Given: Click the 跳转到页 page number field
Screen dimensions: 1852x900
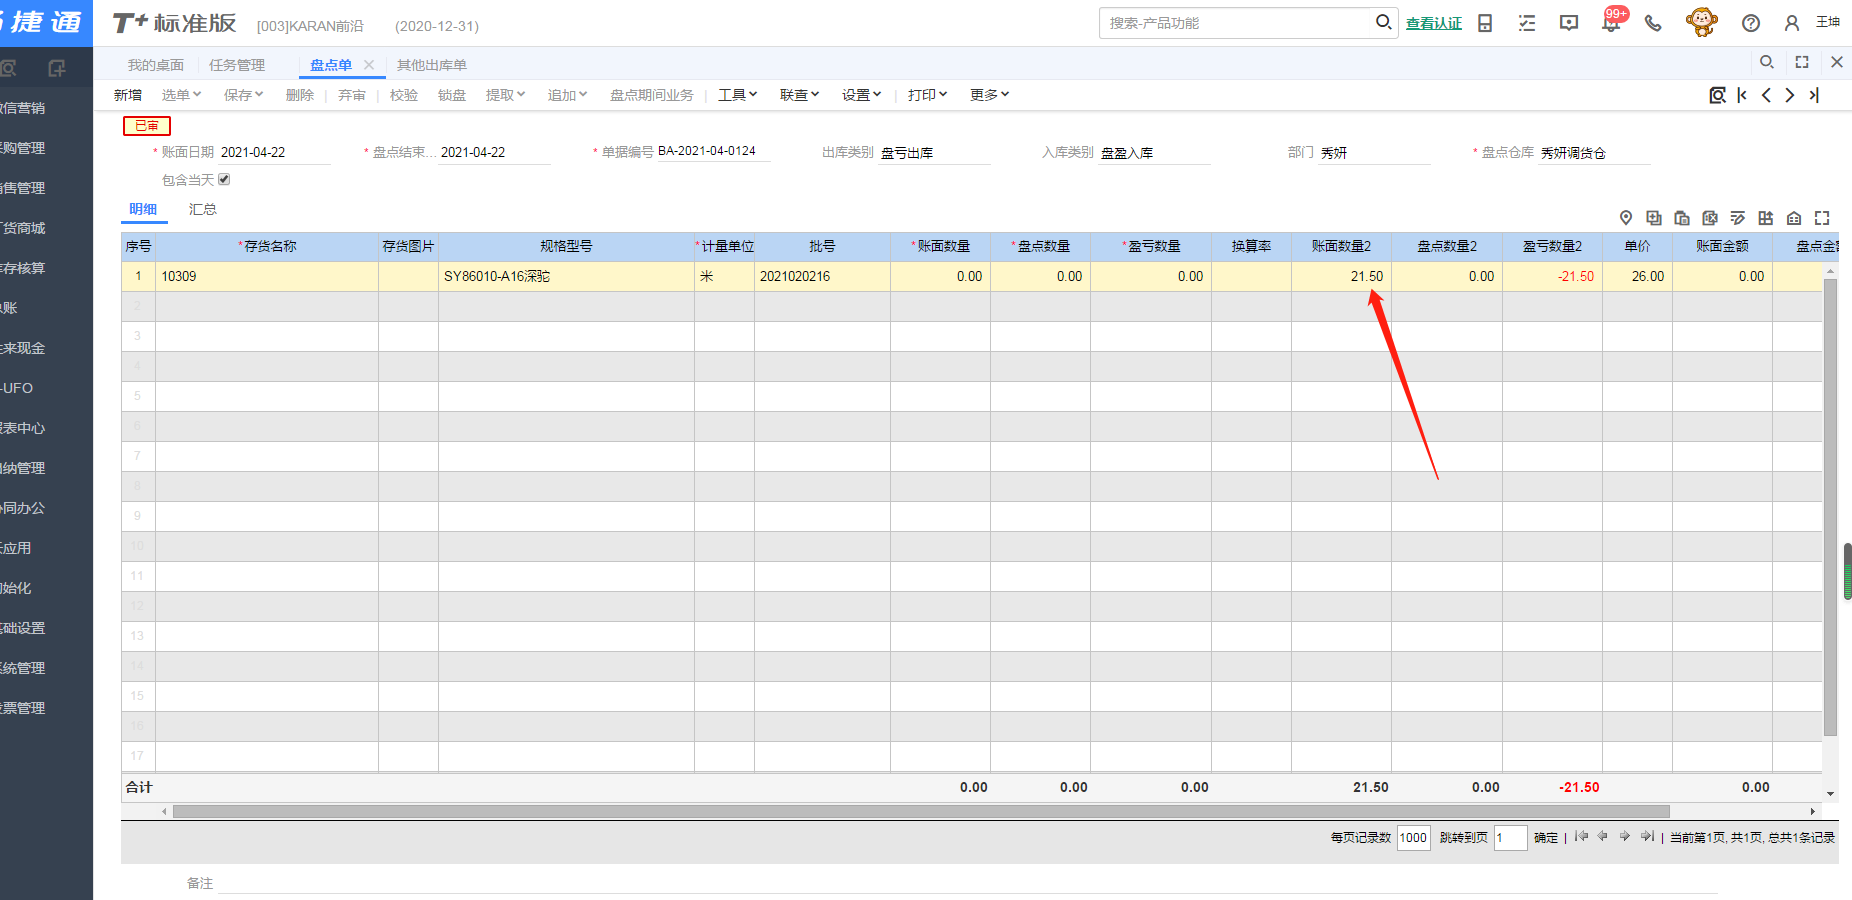Looking at the screenshot, I should click(x=1511, y=838).
